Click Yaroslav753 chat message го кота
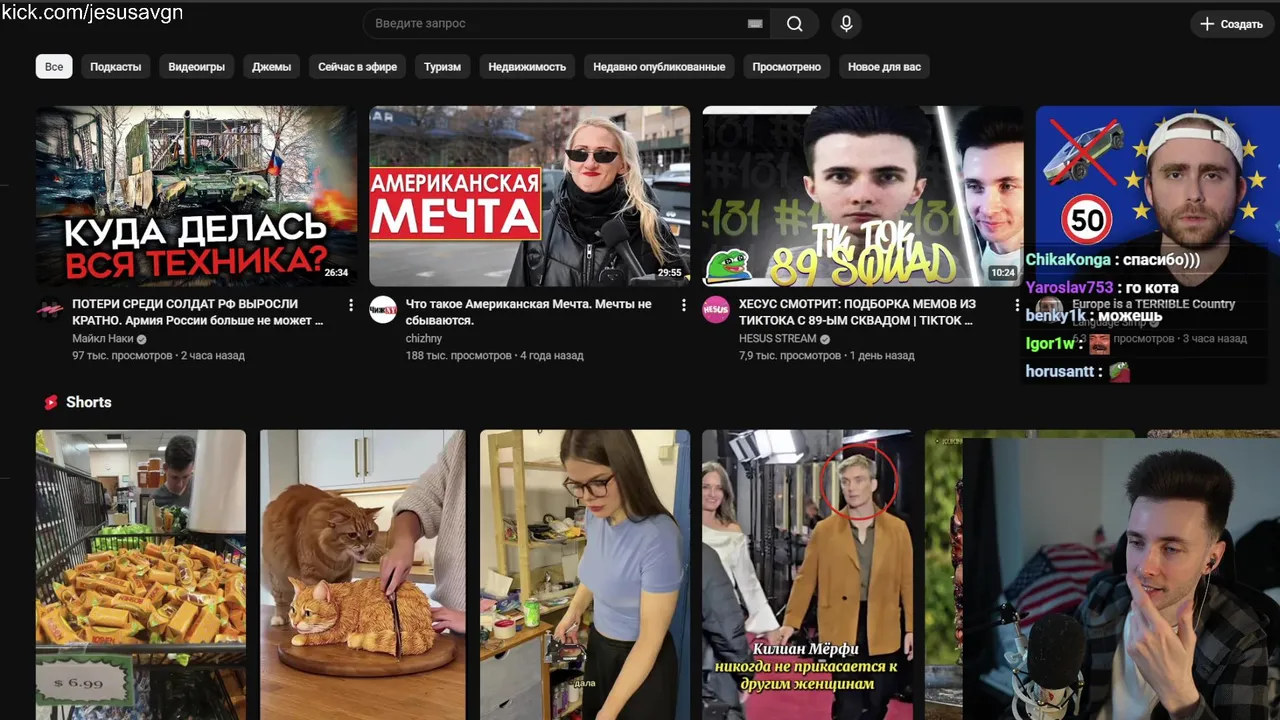The height and width of the screenshot is (720, 1280). coord(1152,288)
